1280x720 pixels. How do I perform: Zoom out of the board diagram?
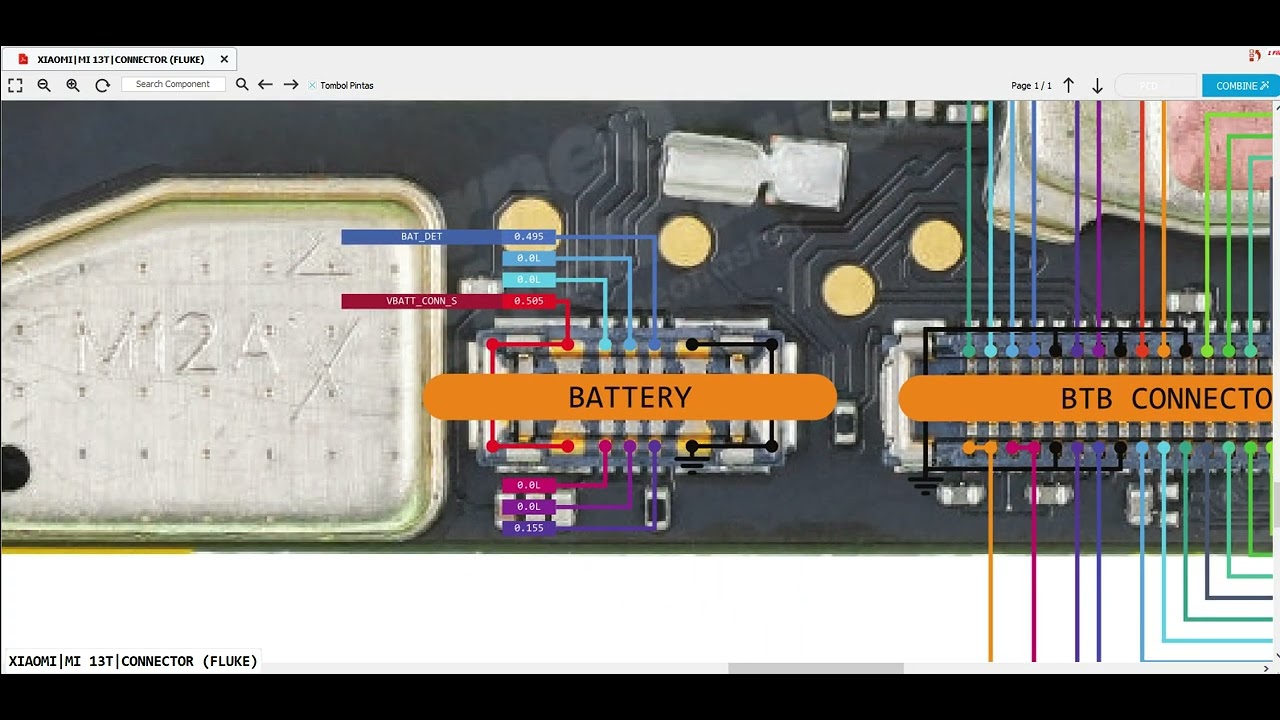click(x=44, y=86)
